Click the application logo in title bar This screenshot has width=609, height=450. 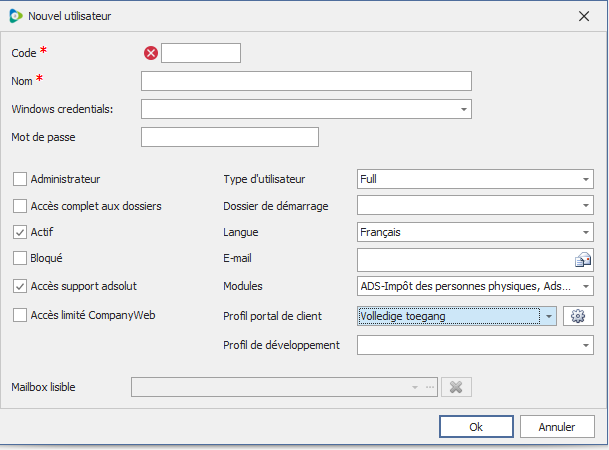[16, 16]
